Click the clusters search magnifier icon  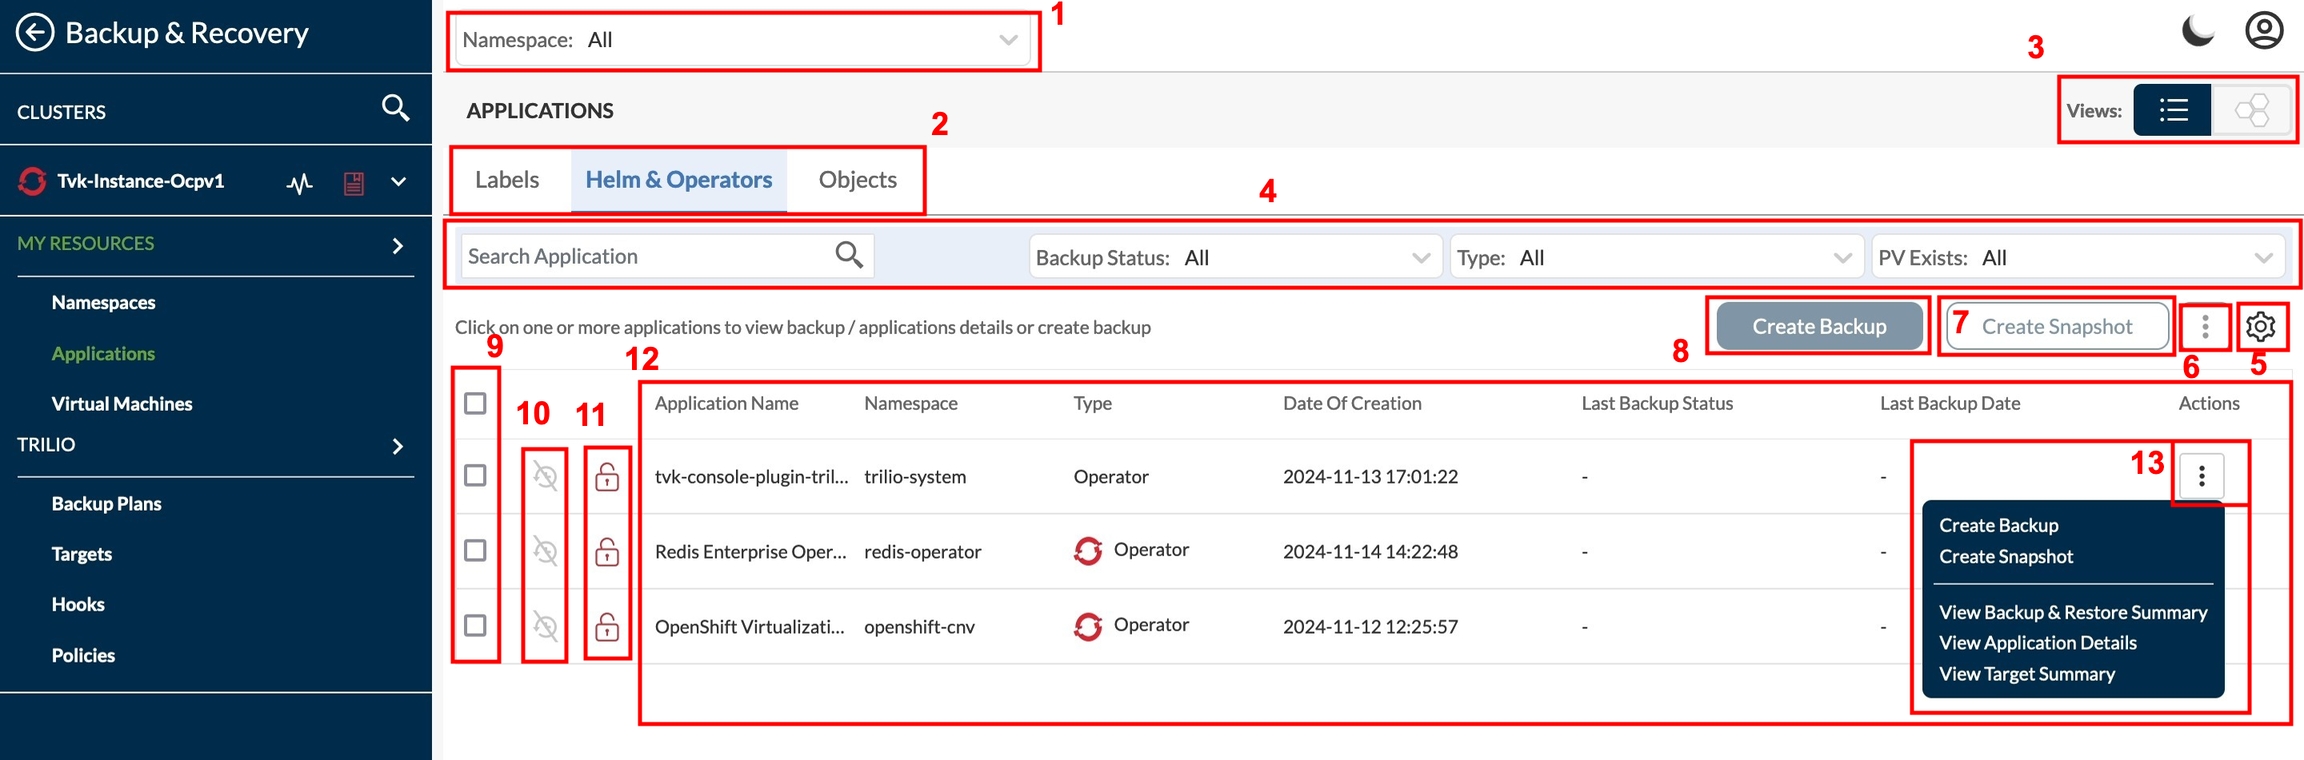point(396,108)
